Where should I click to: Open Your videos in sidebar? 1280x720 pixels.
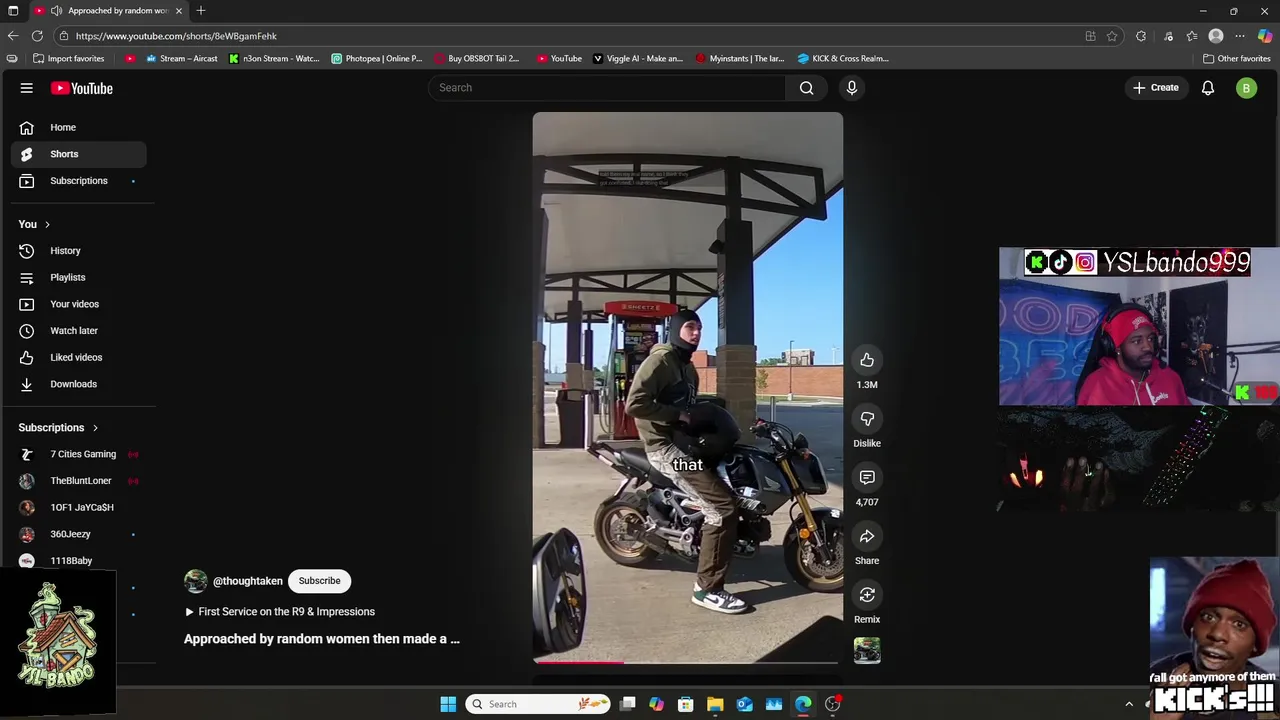(x=78, y=304)
